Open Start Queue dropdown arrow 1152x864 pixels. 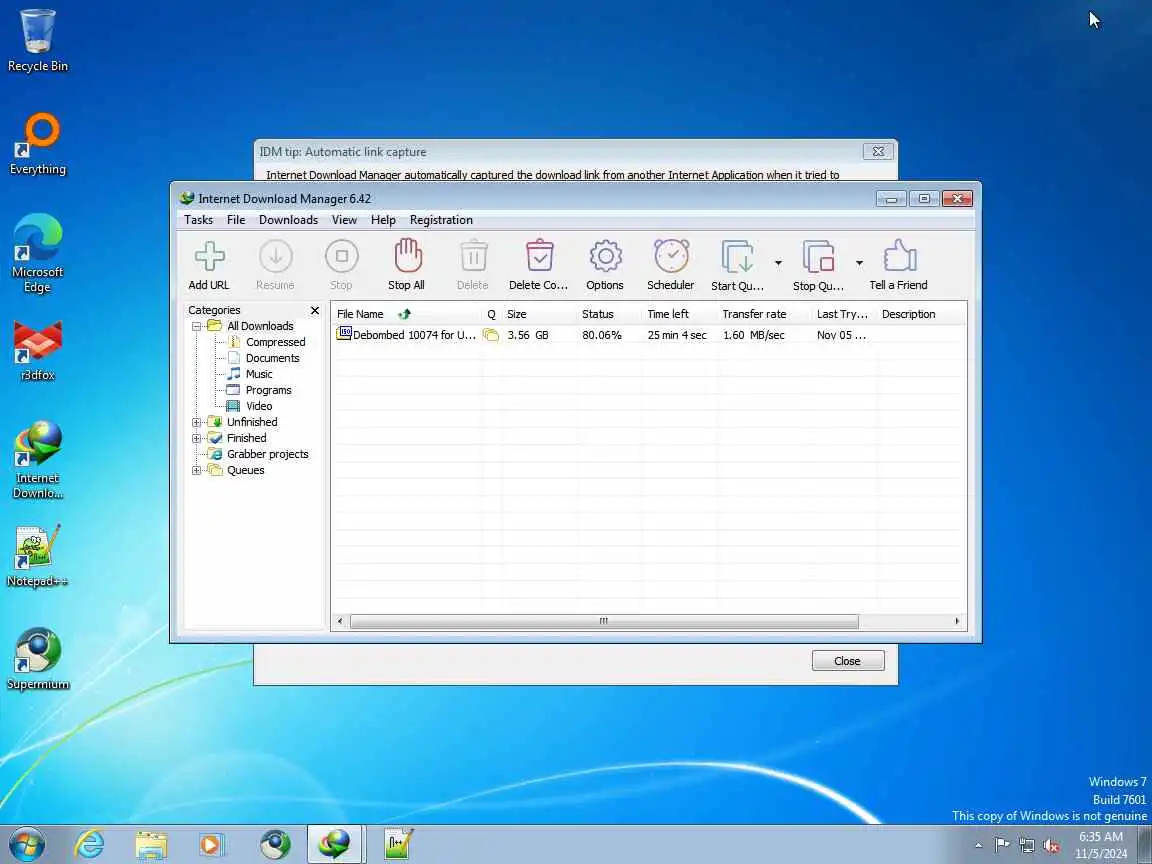(x=778, y=263)
